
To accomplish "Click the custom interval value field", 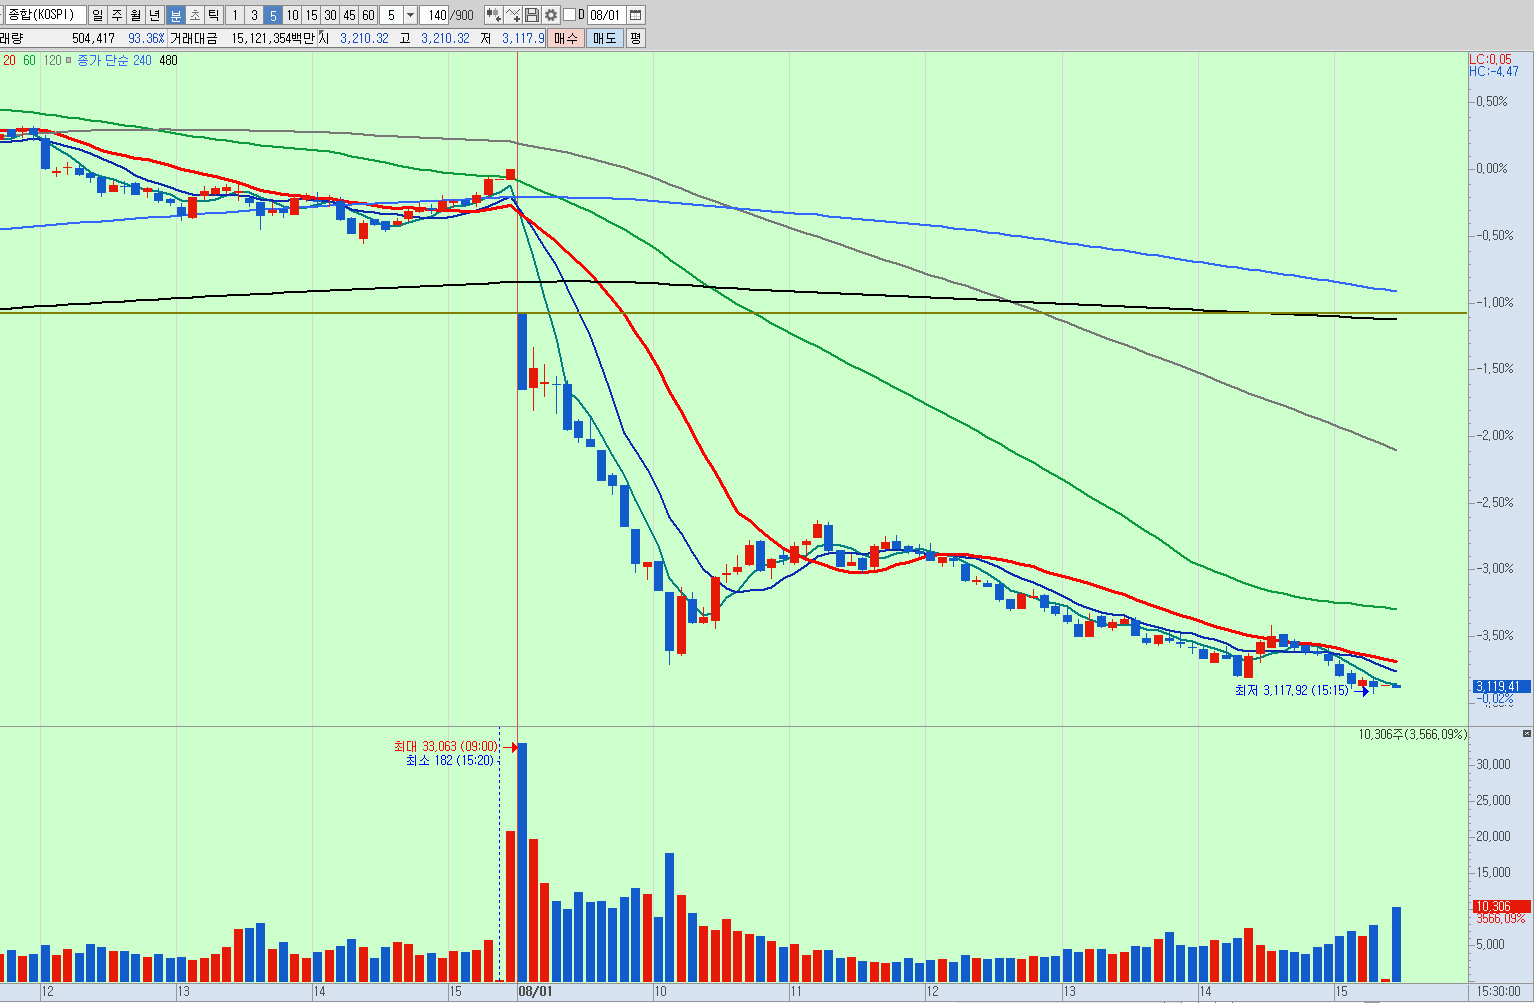I will click(391, 15).
